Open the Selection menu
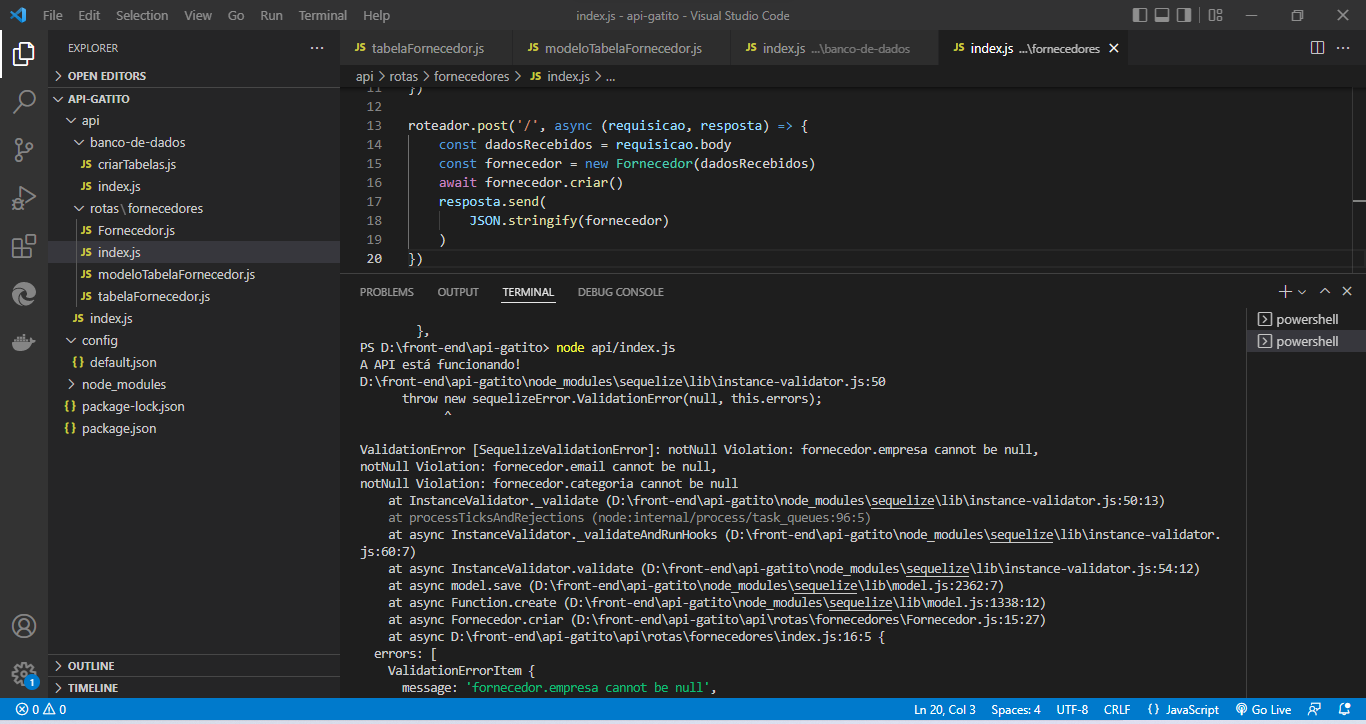Viewport: 1366px width, 724px height. (x=142, y=16)
